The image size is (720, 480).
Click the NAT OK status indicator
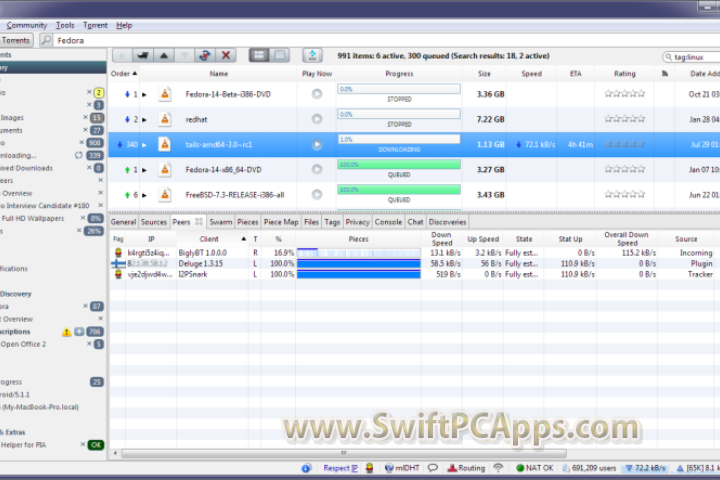click(x=534, y=468)
